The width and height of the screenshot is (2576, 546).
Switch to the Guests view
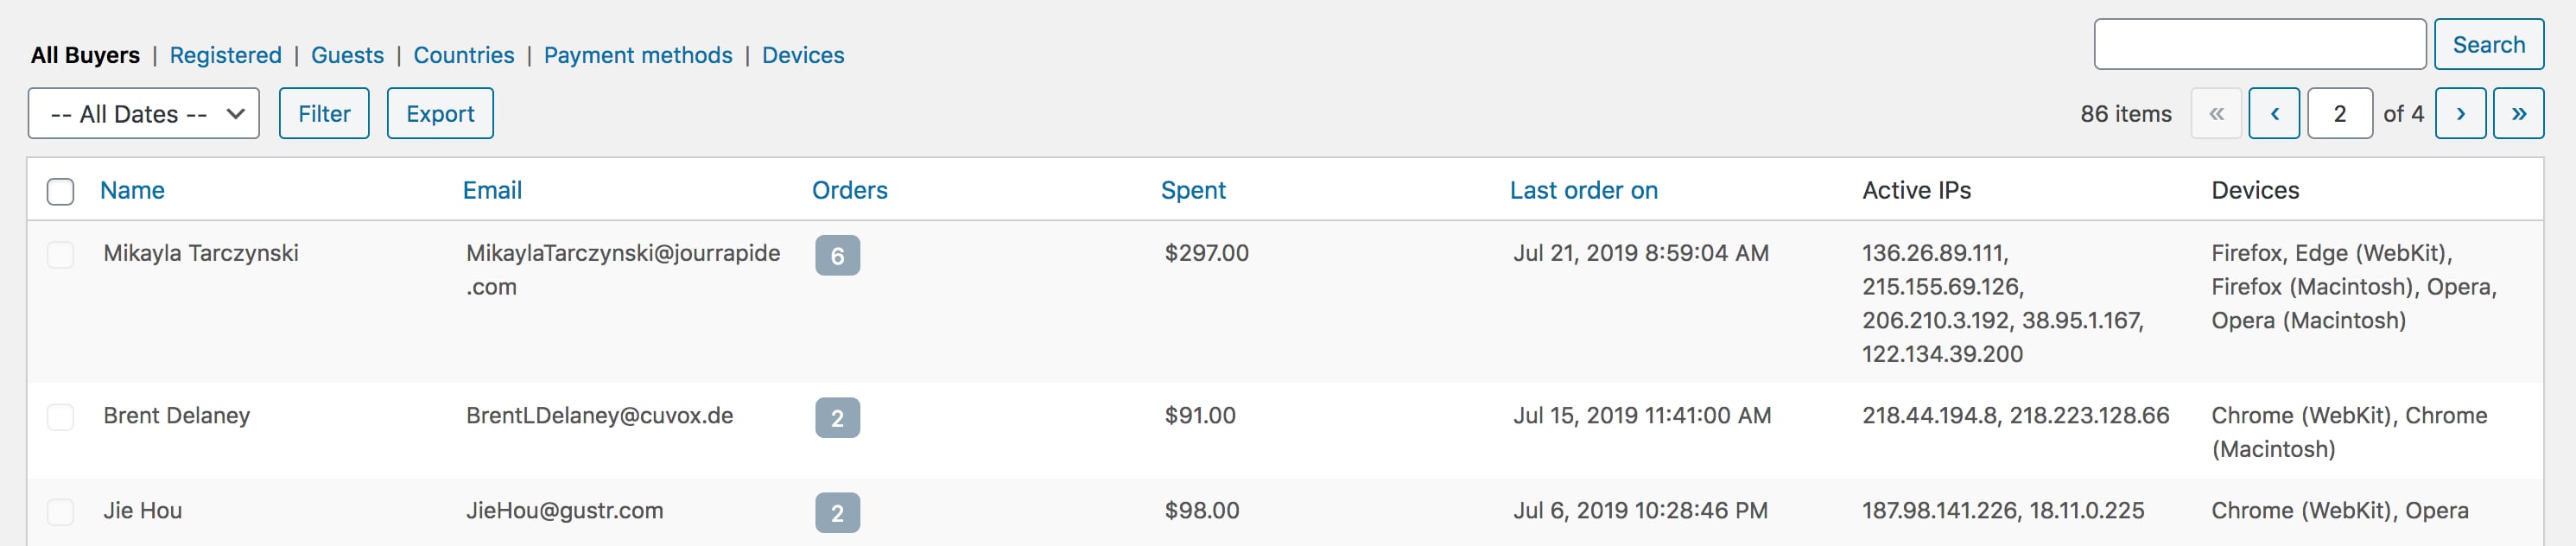pos(347,55)
